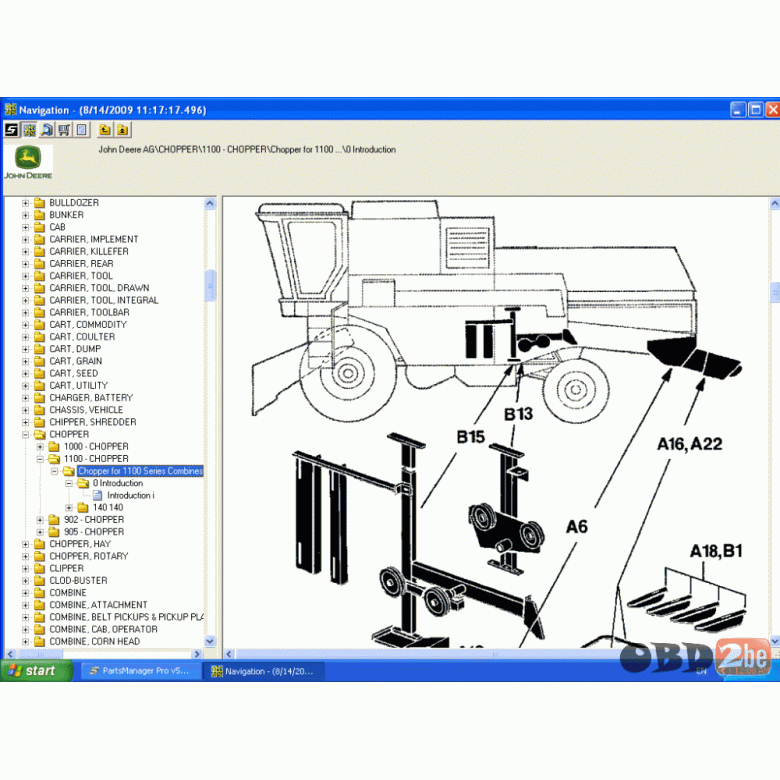Select the CARRIER, KILLEFER tree item

pos(89,252)
